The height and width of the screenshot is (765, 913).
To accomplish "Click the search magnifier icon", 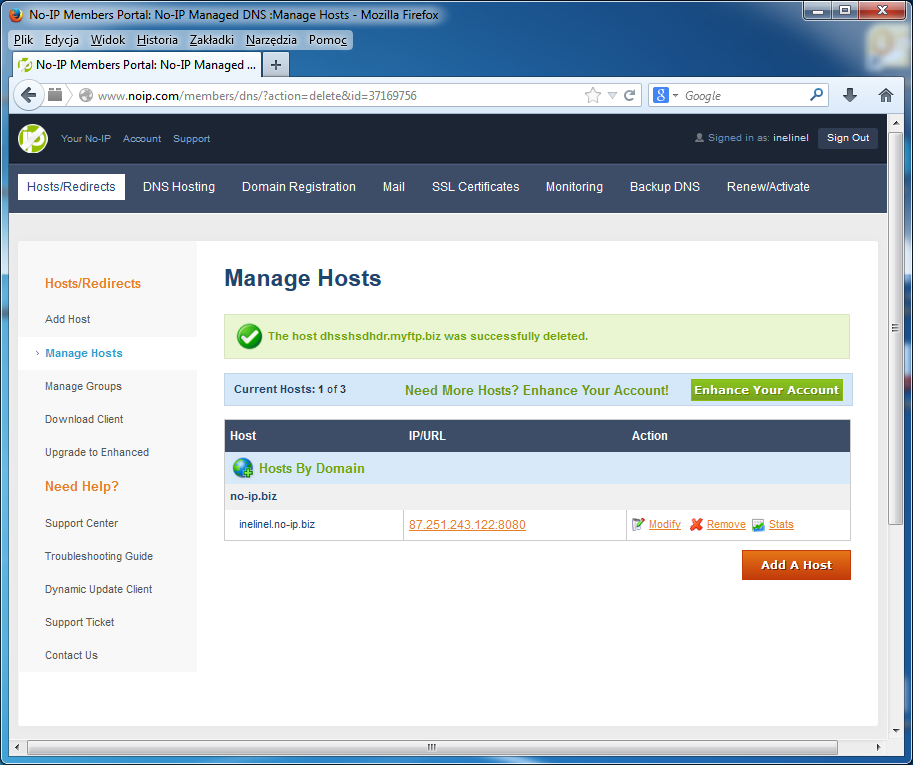I will click(x=816, y=95).
